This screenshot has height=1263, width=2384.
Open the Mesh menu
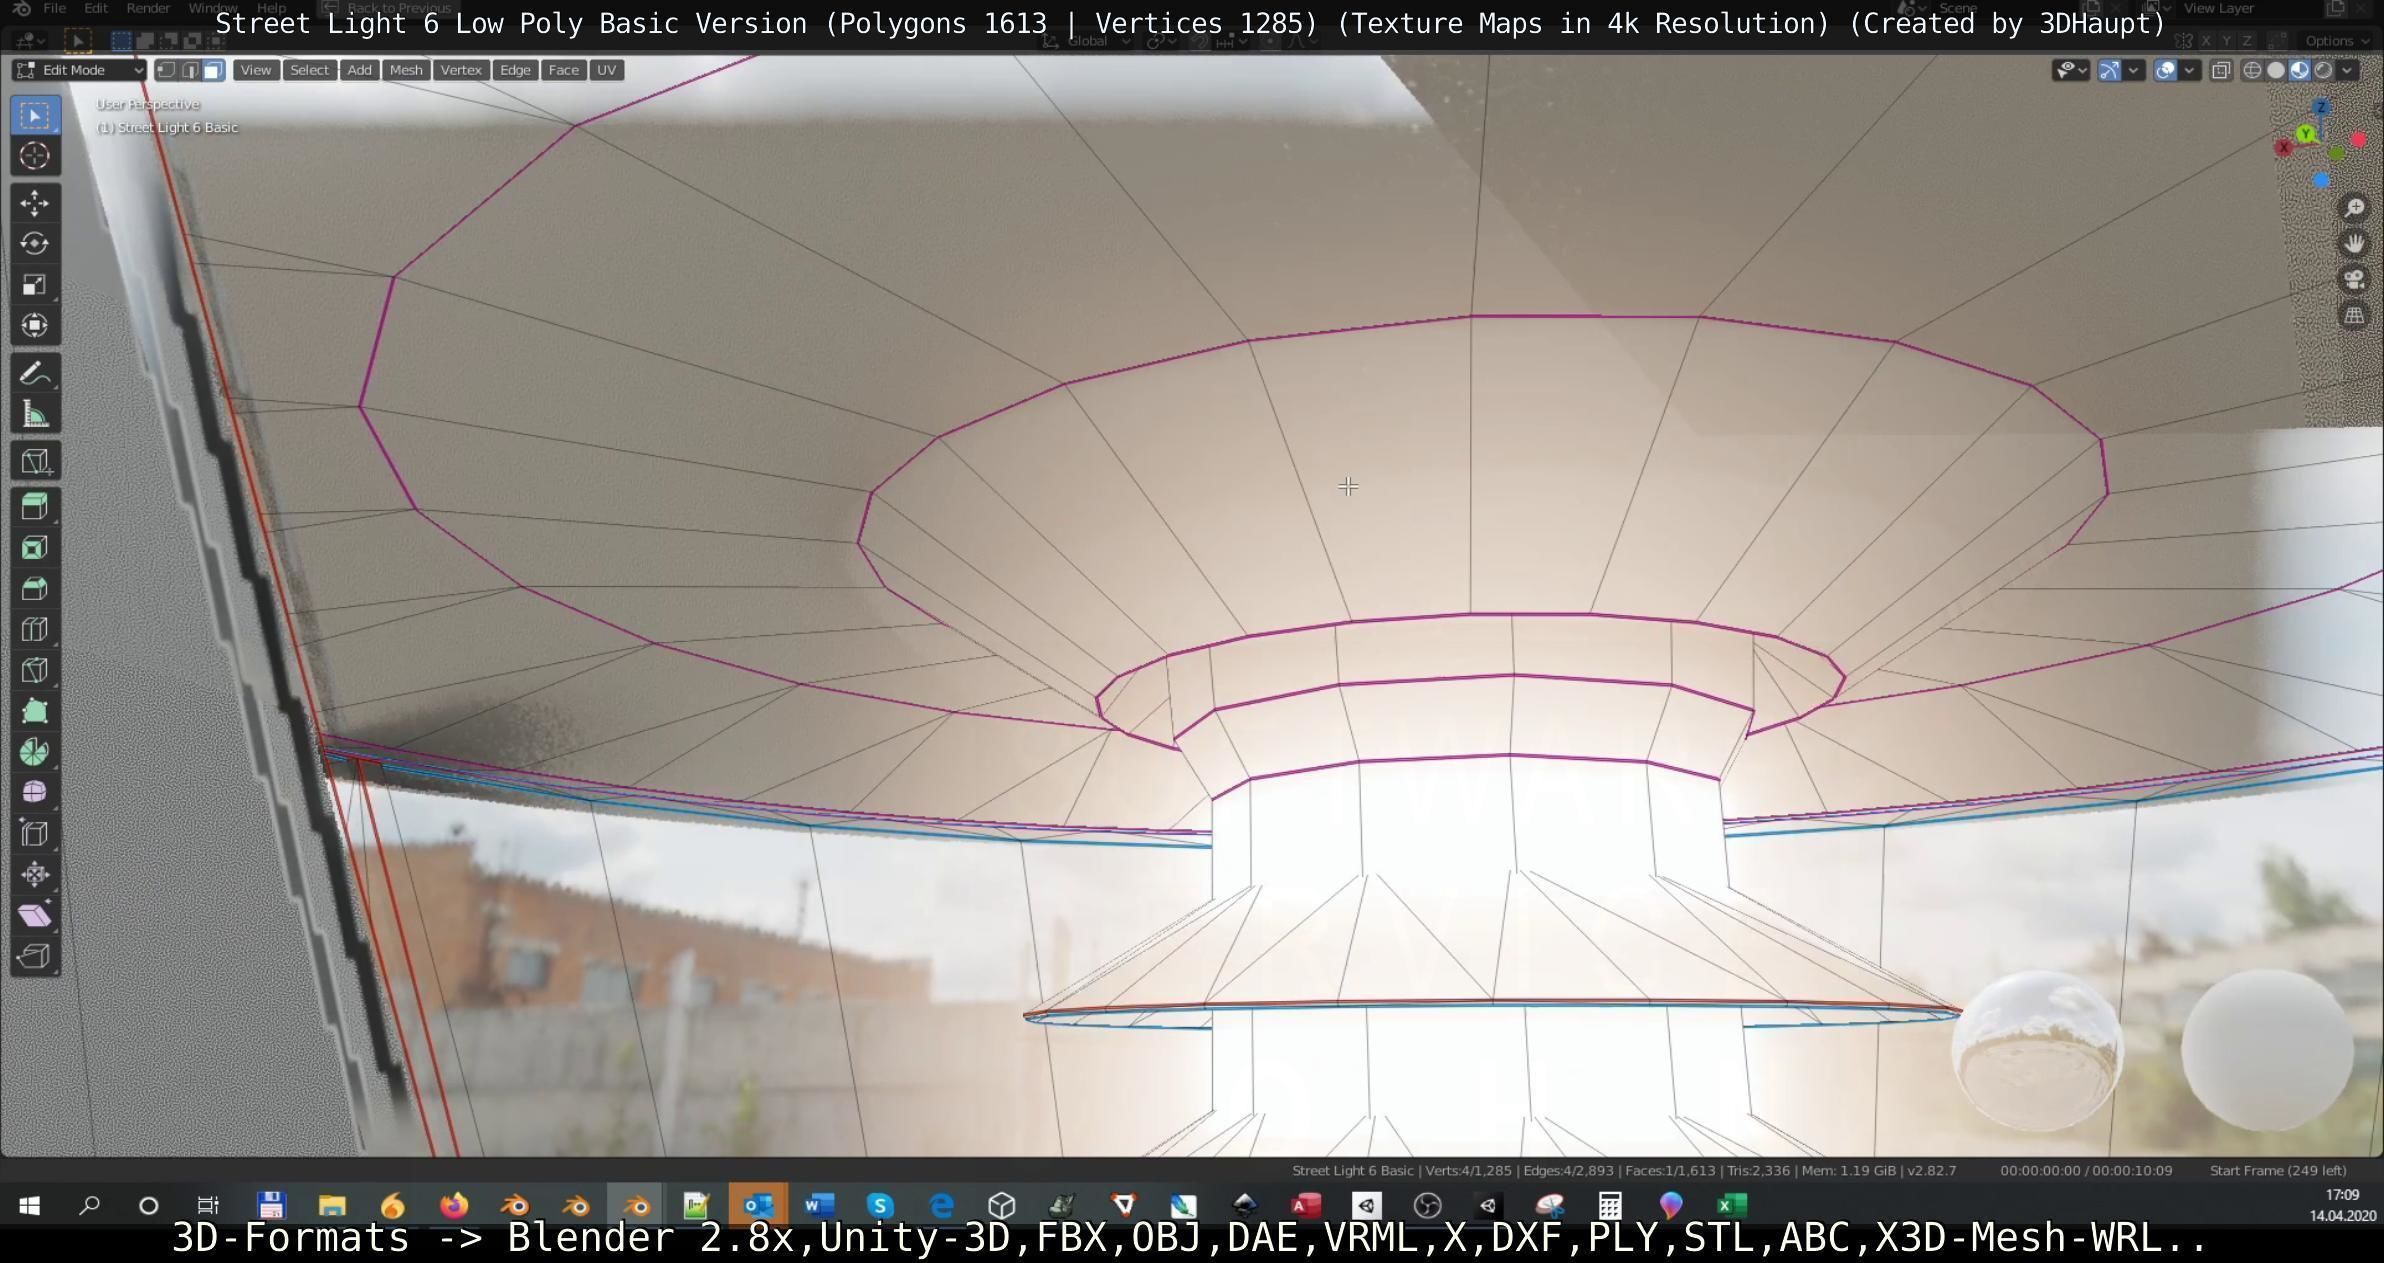click(x=405, y=70)
